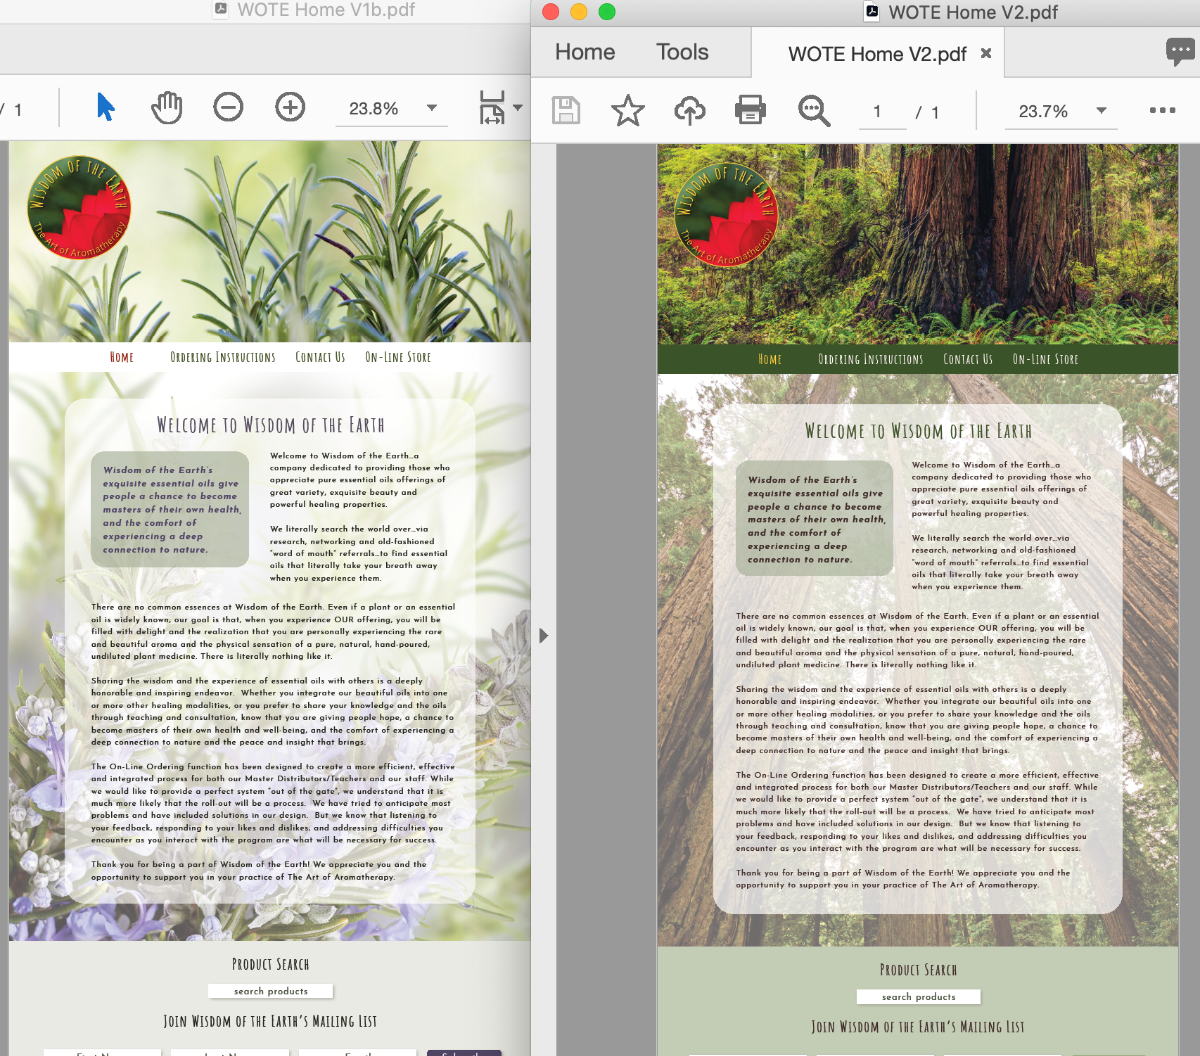1200x1056 pixels.
Task: Click the search products field in V2 page
Action: [x=919, y=997]
